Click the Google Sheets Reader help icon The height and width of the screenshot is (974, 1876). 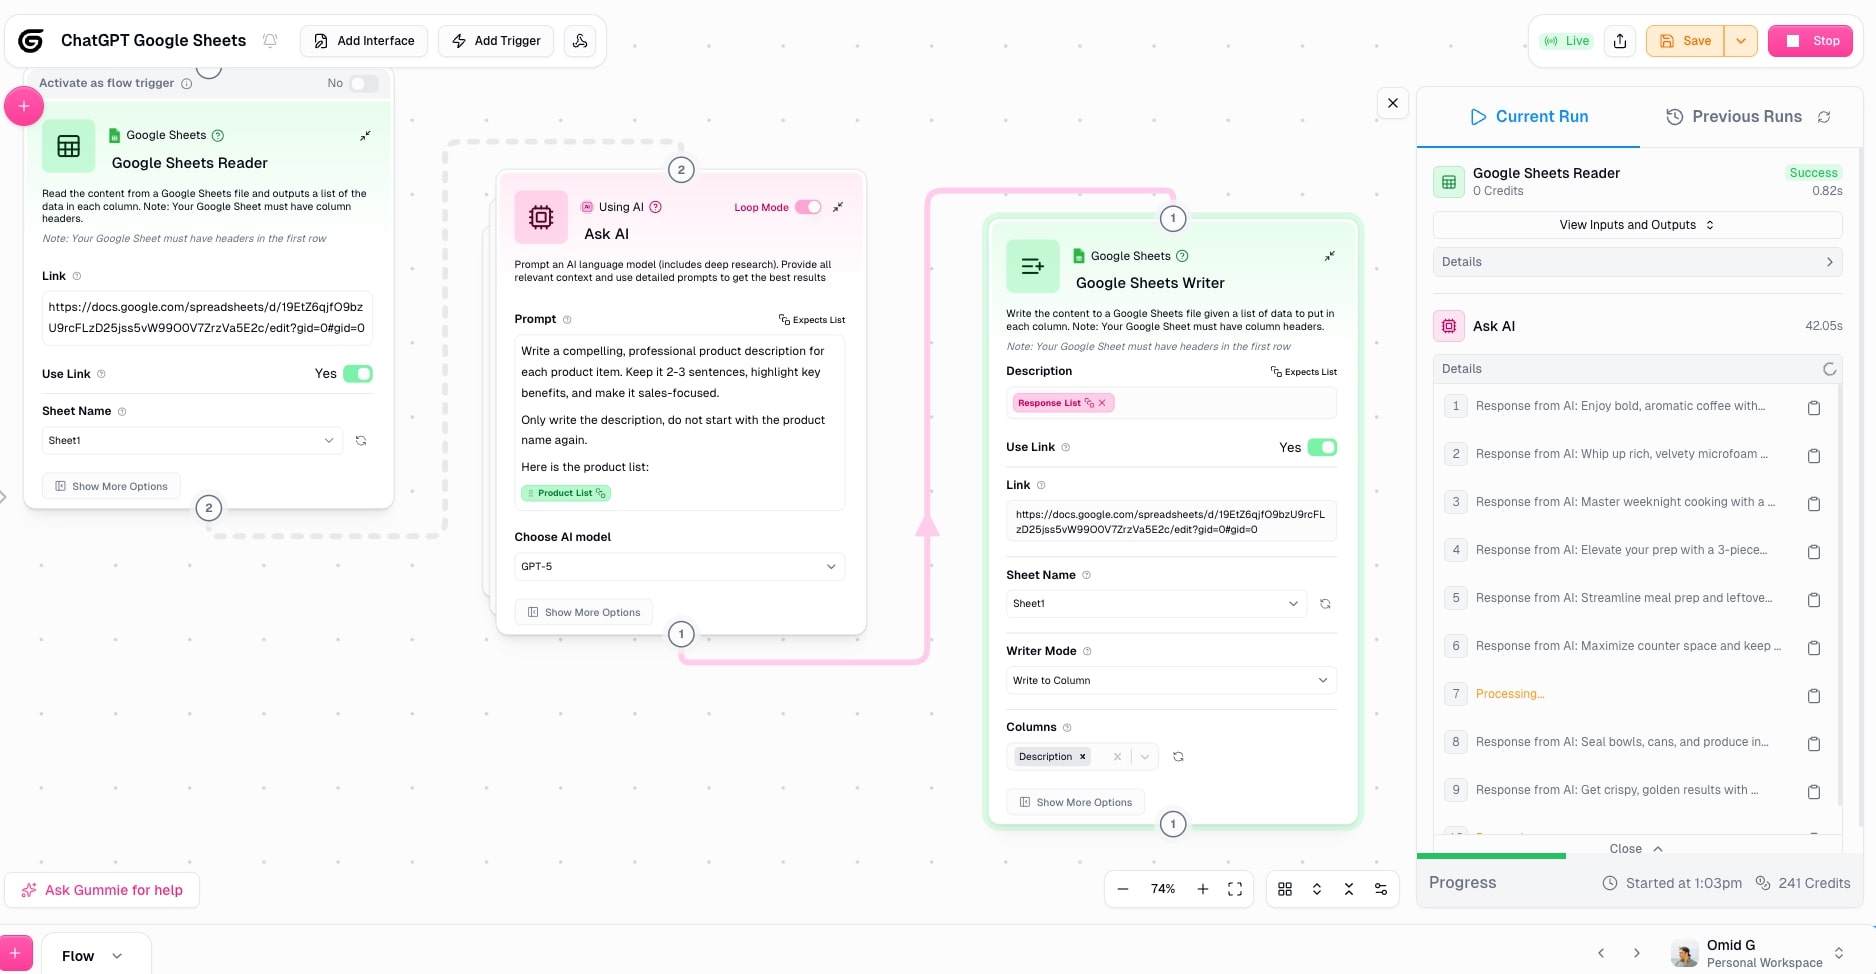point(218,135)
